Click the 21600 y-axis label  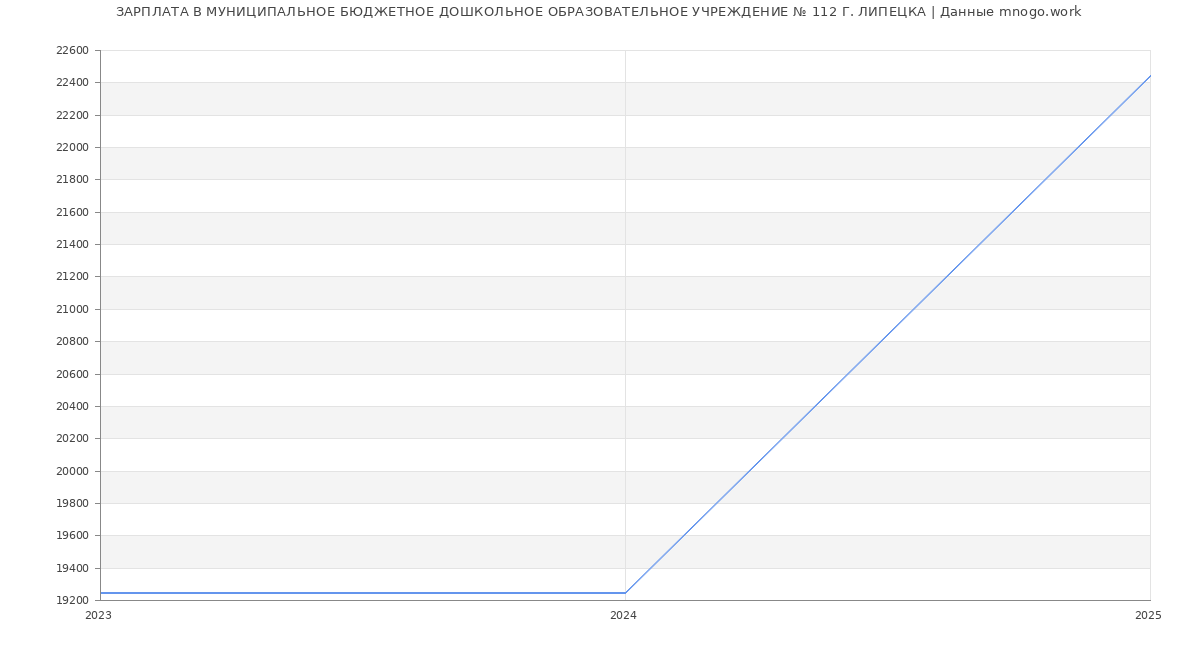click(x=72, y=212)
